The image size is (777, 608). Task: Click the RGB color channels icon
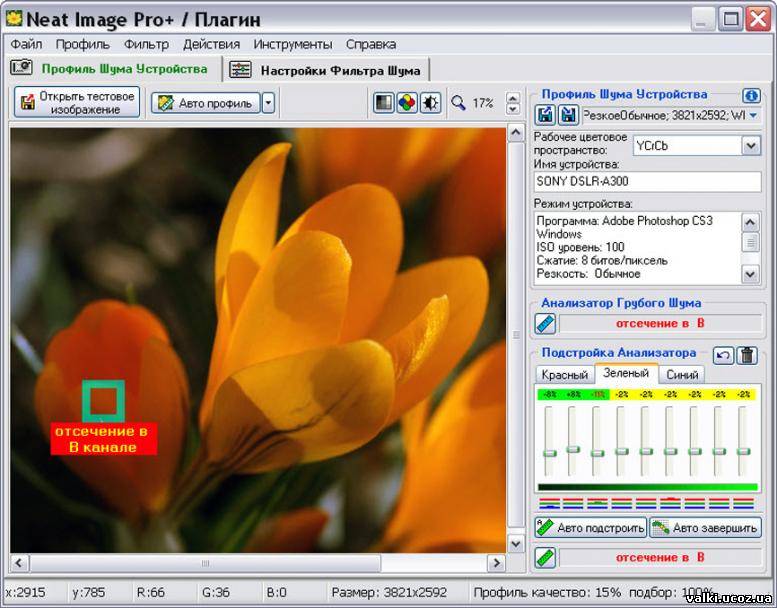pyautogui.click(x=407, y=103)
